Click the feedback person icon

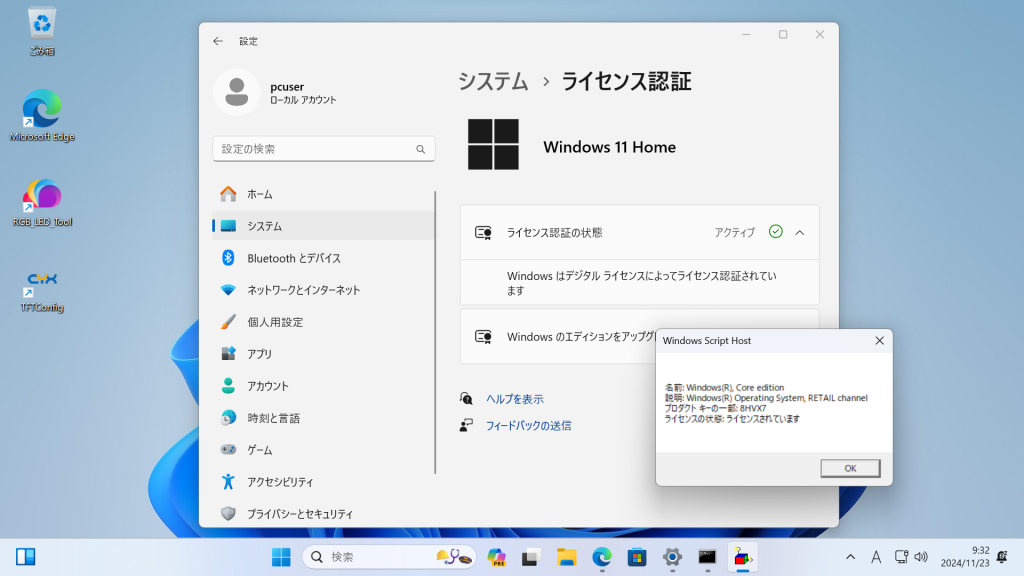pyautogui.click(x=466, y=425)
